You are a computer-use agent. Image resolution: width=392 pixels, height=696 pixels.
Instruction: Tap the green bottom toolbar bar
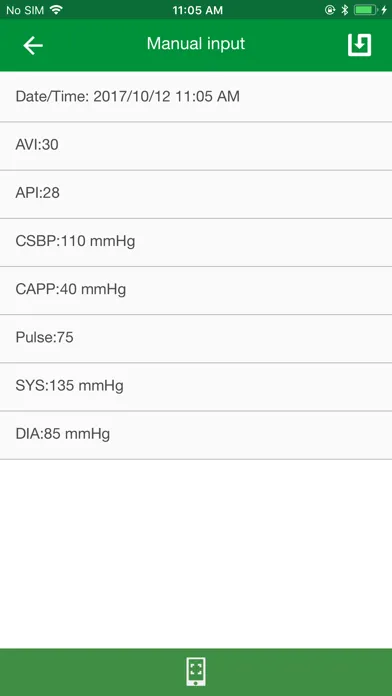(x=196, y=672)
